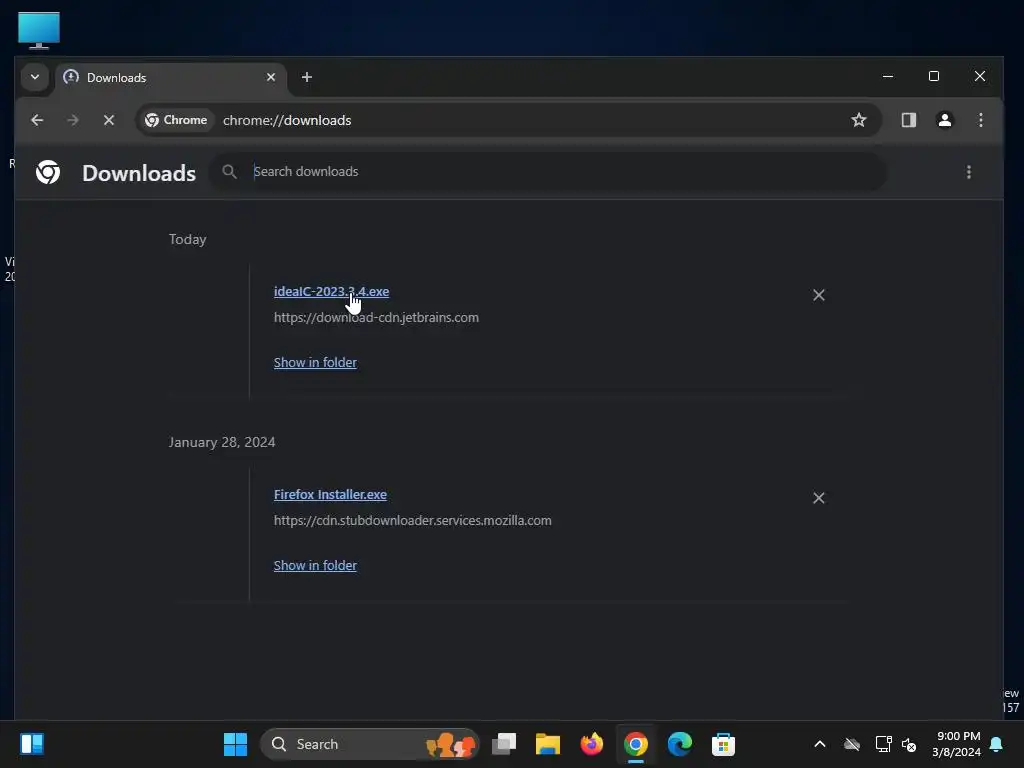Open Task View on the taskbar

[504, 744]
